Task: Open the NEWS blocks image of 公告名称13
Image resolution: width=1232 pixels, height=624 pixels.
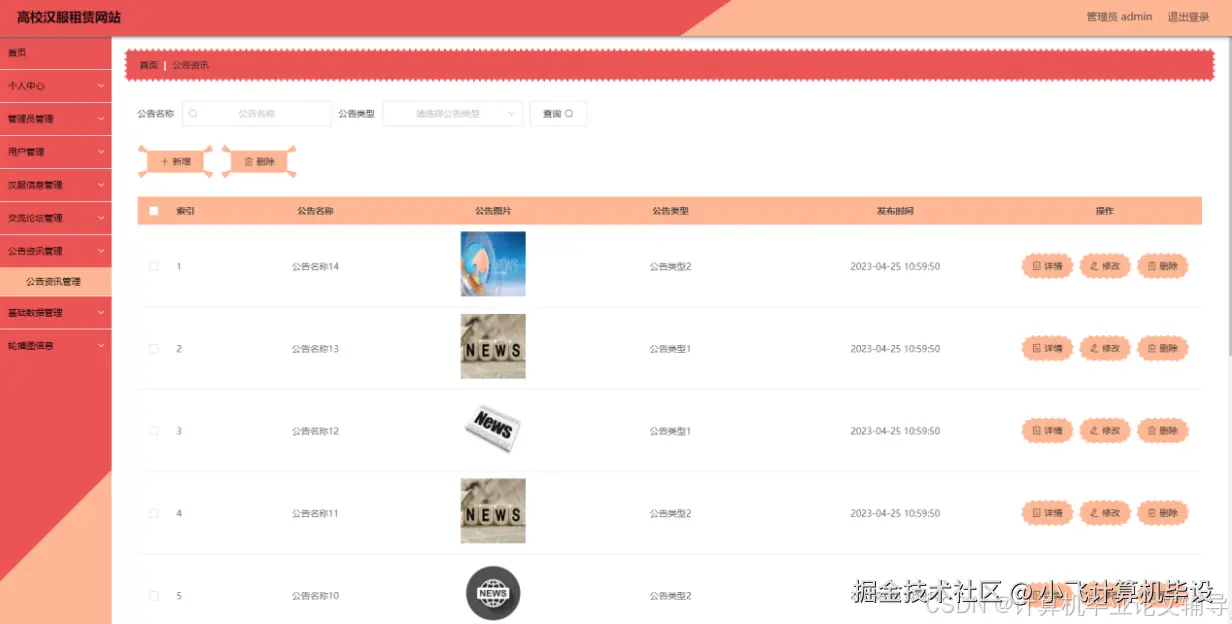Action: [x=493, y=346]
